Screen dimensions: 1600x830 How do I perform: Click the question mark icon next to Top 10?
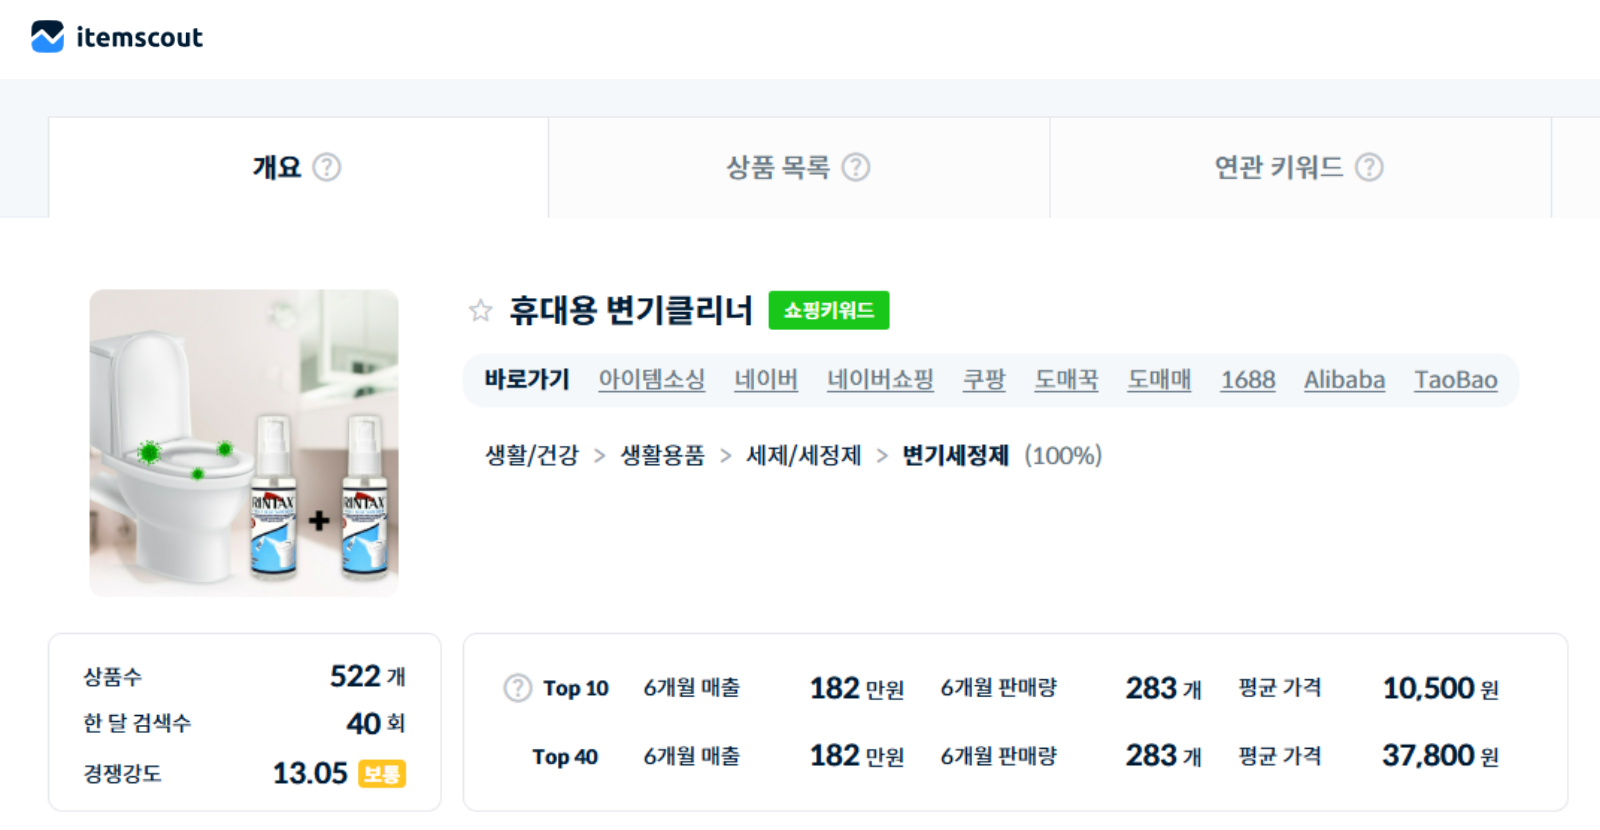pos(516,688)
